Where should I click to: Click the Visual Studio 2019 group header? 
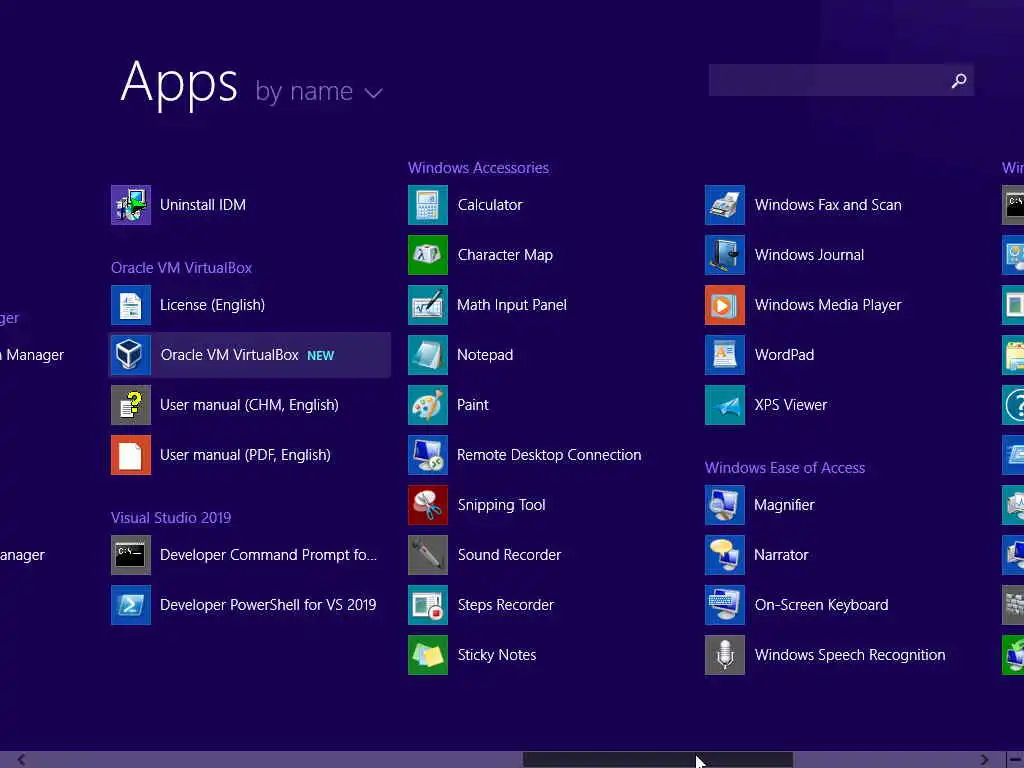[x=171, y=518]
